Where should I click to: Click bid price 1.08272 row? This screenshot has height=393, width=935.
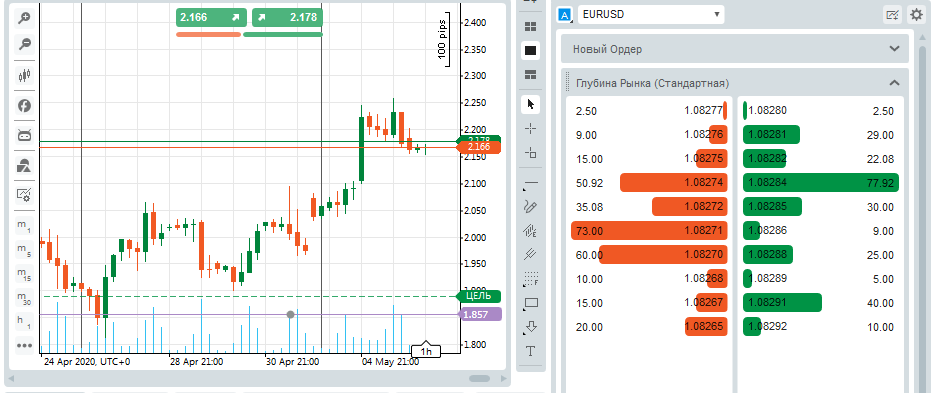coord(648,207)
